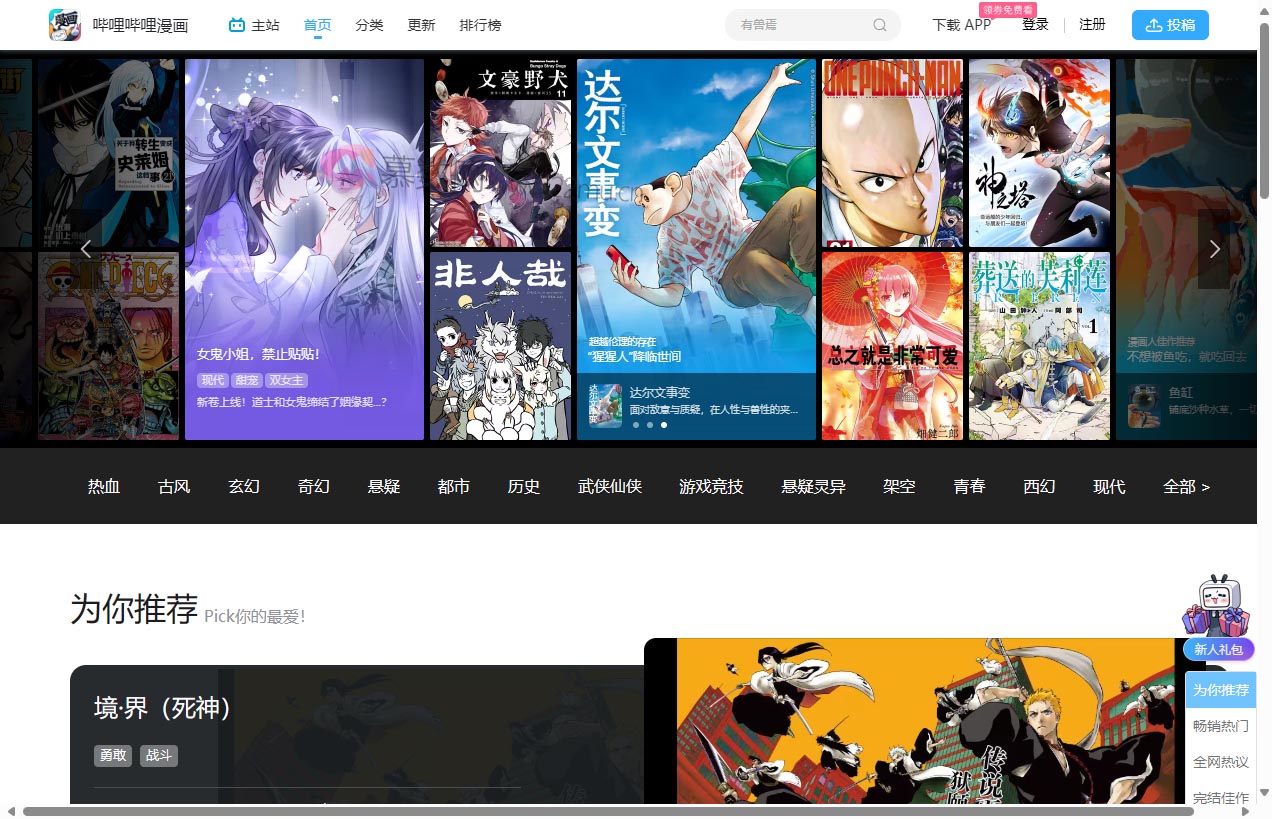Select the second carousel indicator dot
The image size is (1272, 819).
coord(650,425)
